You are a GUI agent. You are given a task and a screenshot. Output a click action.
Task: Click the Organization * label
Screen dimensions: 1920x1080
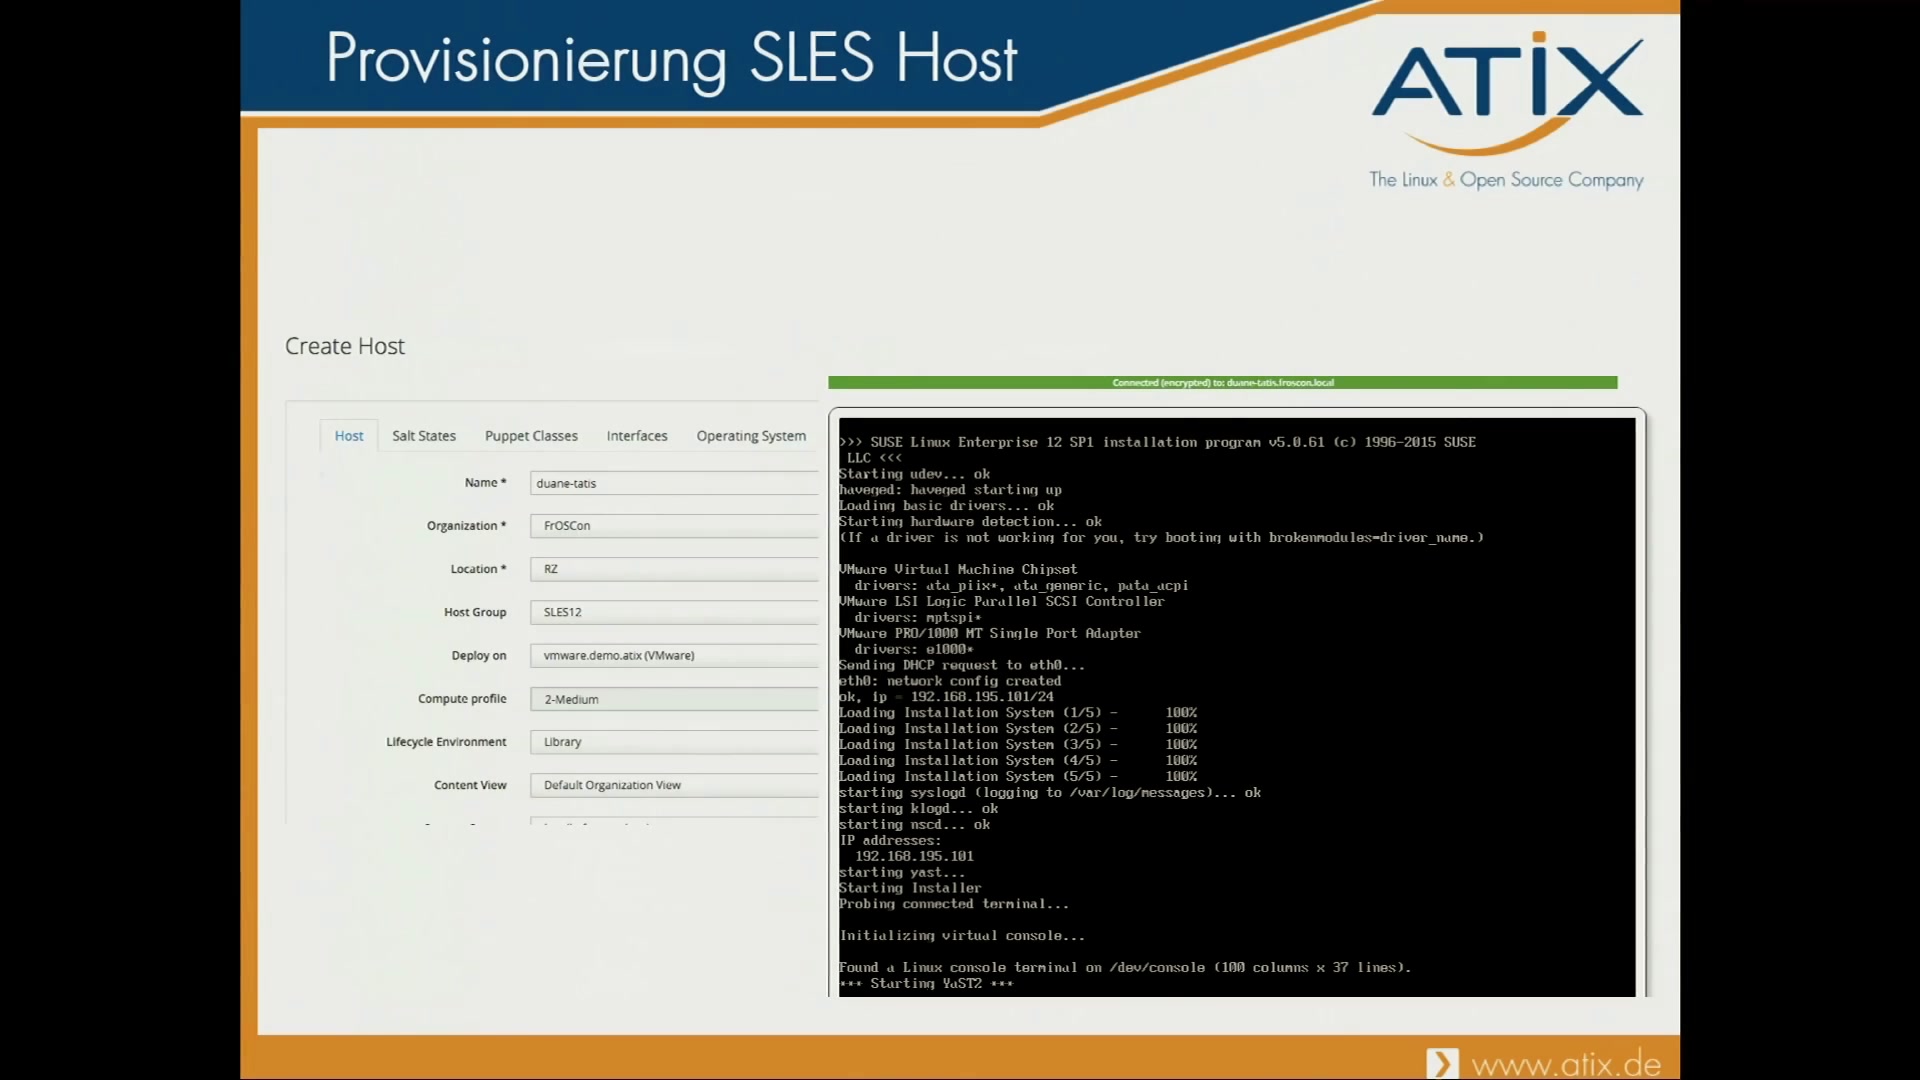pyautogui.click(x=466, y=526)
